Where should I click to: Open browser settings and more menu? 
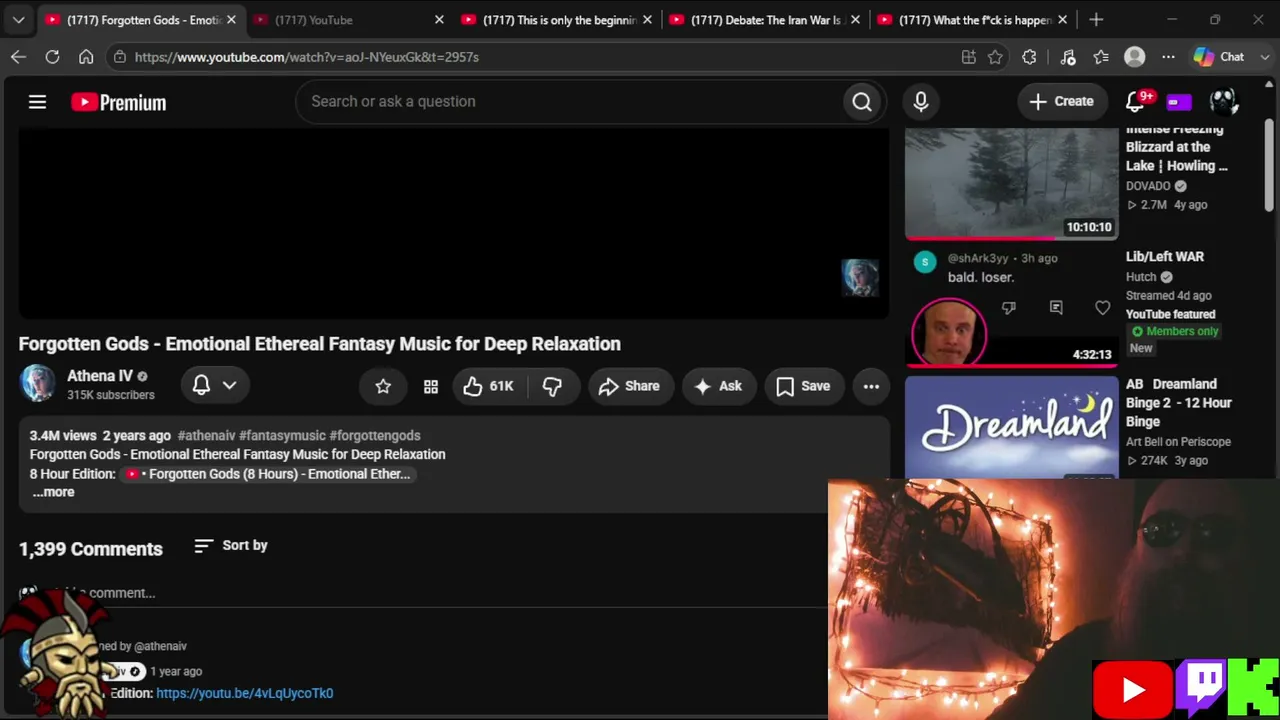point(1168,57)
